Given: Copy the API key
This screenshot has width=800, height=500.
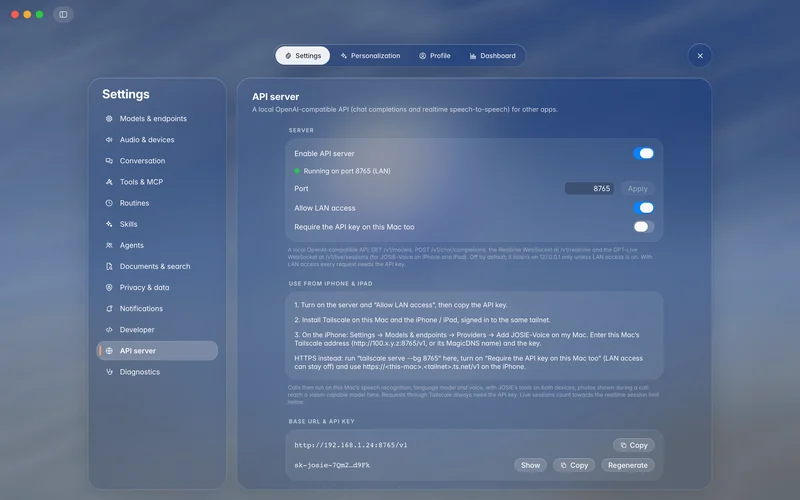Looking at the screenshot, I should click(574, 465).
